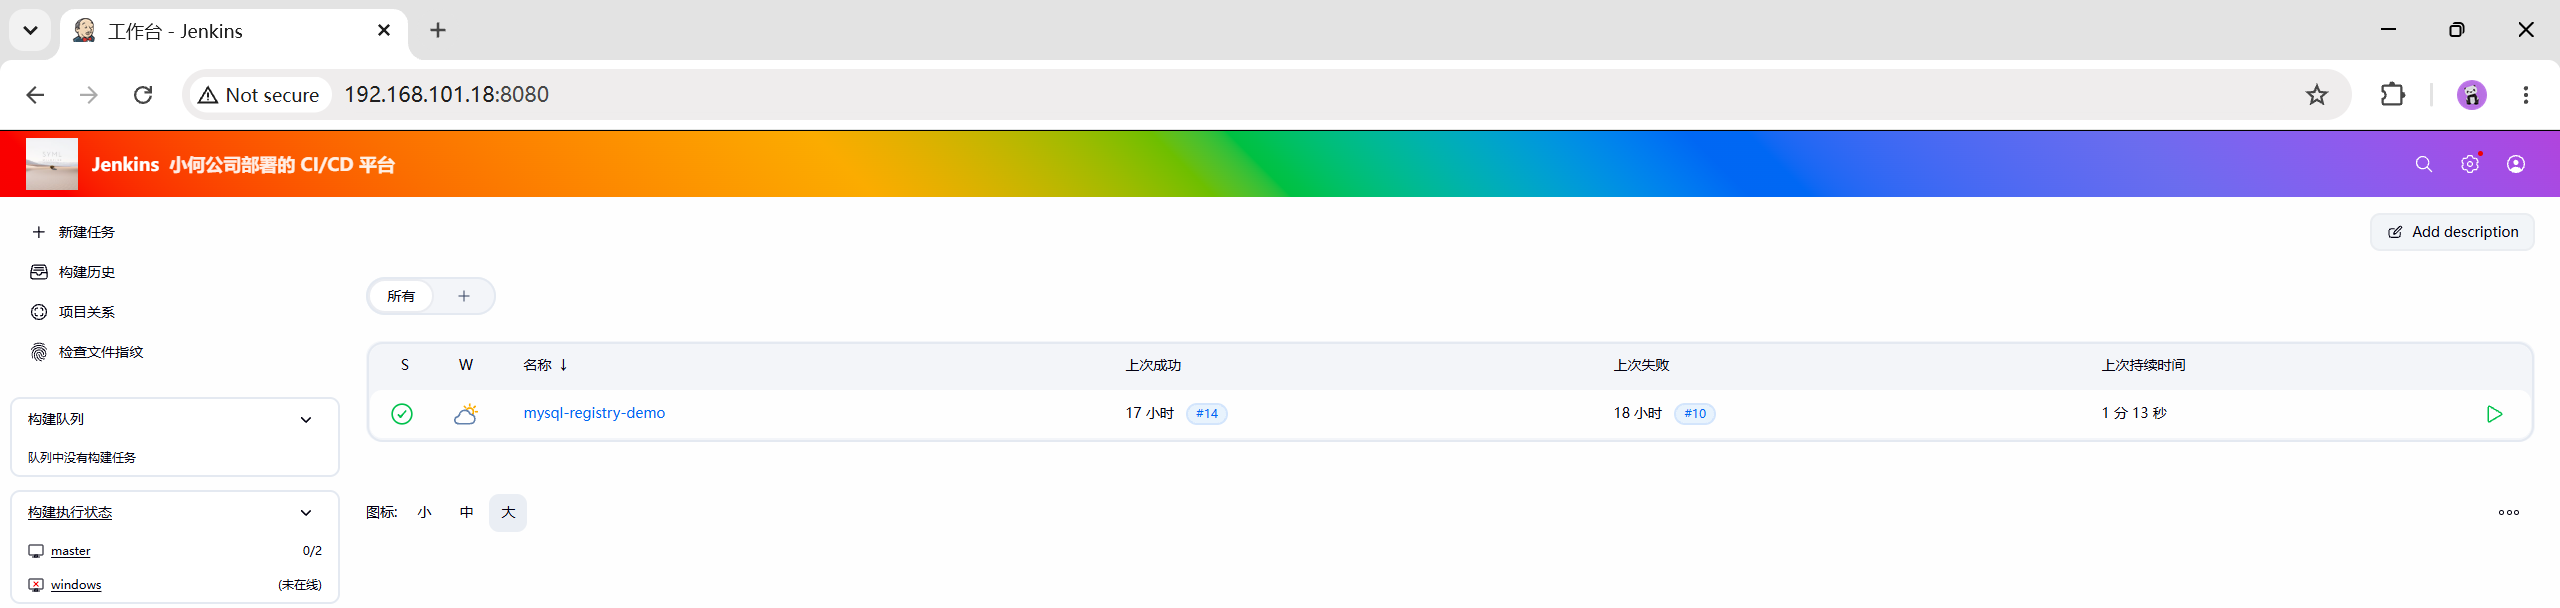This screenshot has height=608, width=2560.
Task: Open the user account icon
Action: [x=2516, y=164]
